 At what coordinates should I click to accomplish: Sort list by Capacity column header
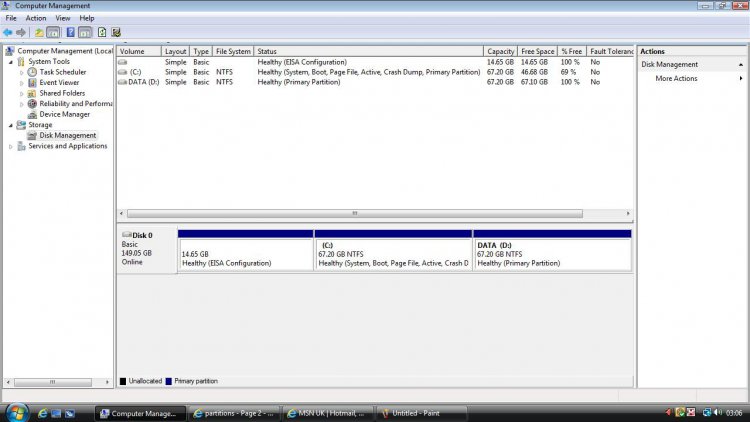point(500,51)
